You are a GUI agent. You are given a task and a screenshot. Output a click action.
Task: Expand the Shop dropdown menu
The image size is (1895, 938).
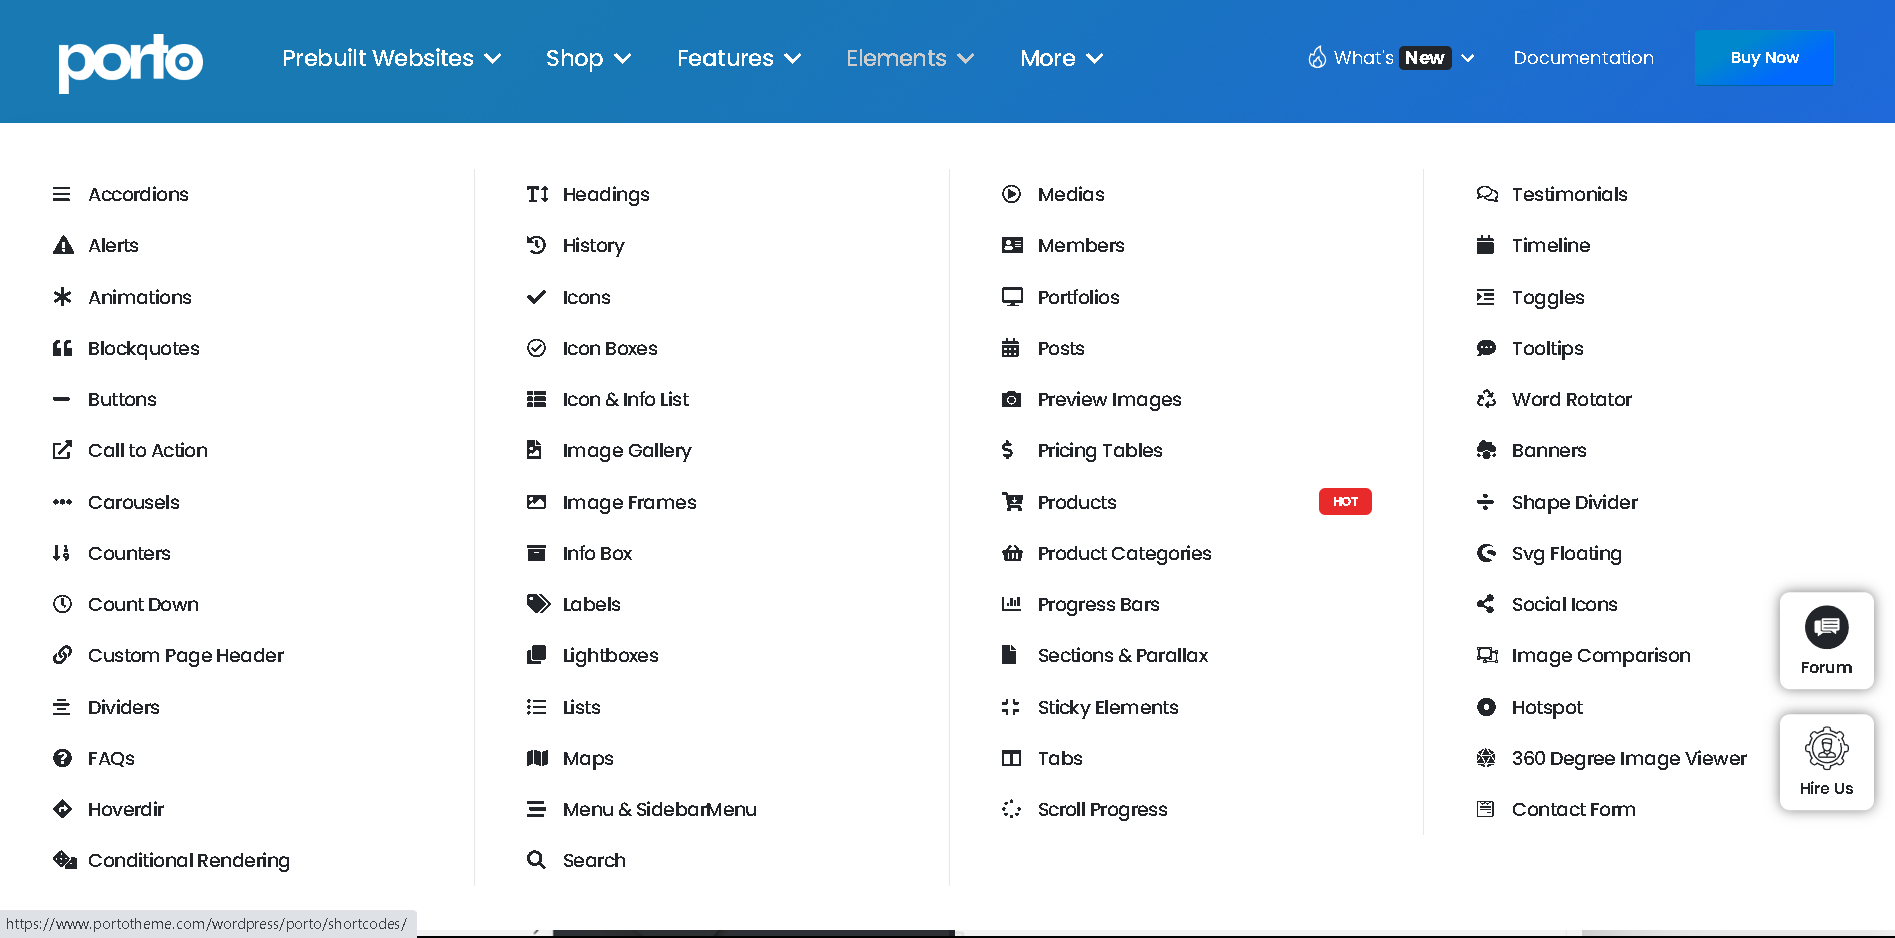pos(588,58)
